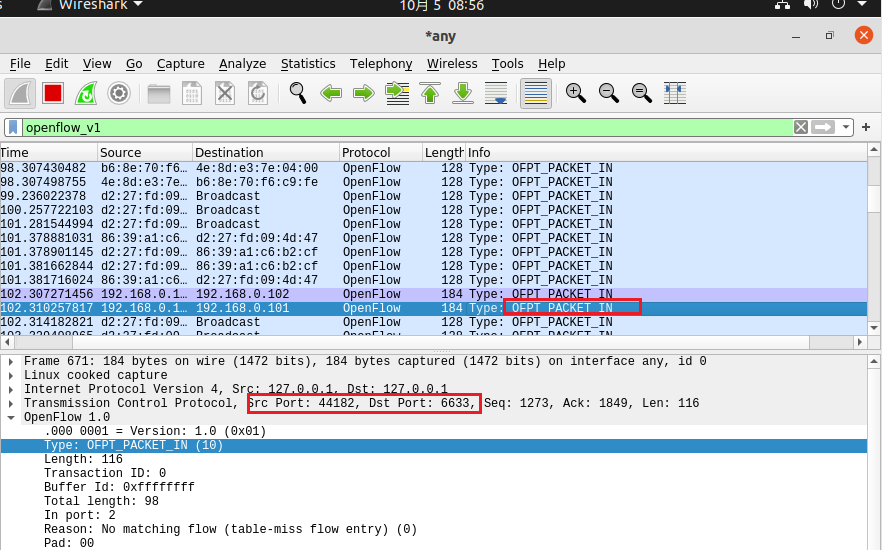This screenshot has width=882, height=550.
Task: Go forward to next packet arrow
Action: [364, 93]
